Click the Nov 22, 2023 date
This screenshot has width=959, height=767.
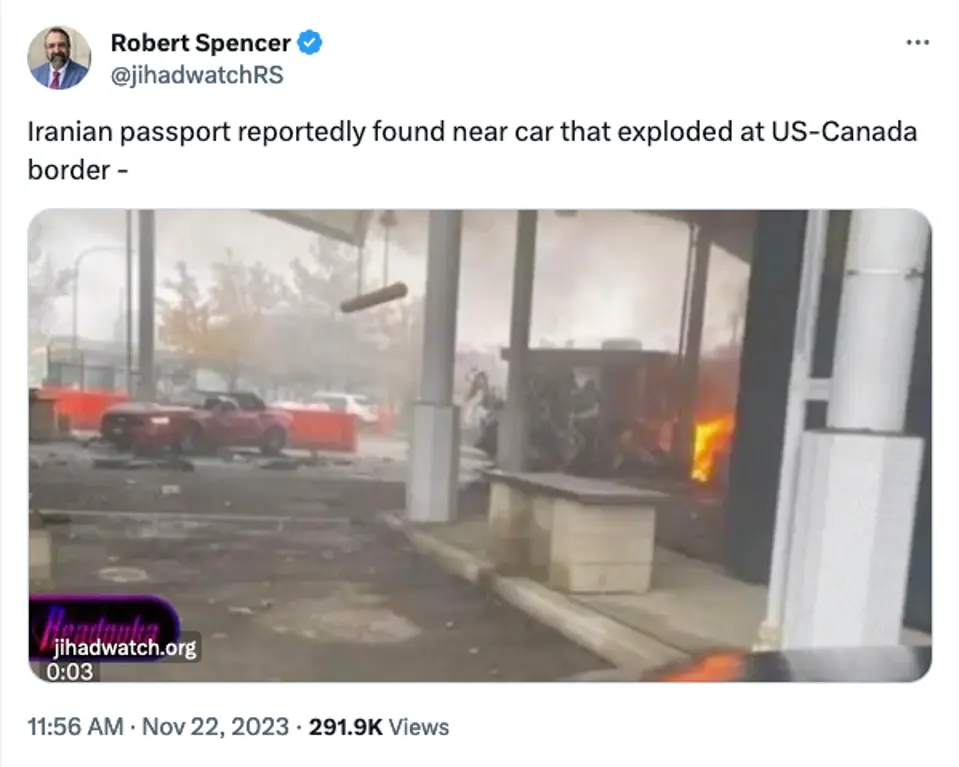(215, 727)
